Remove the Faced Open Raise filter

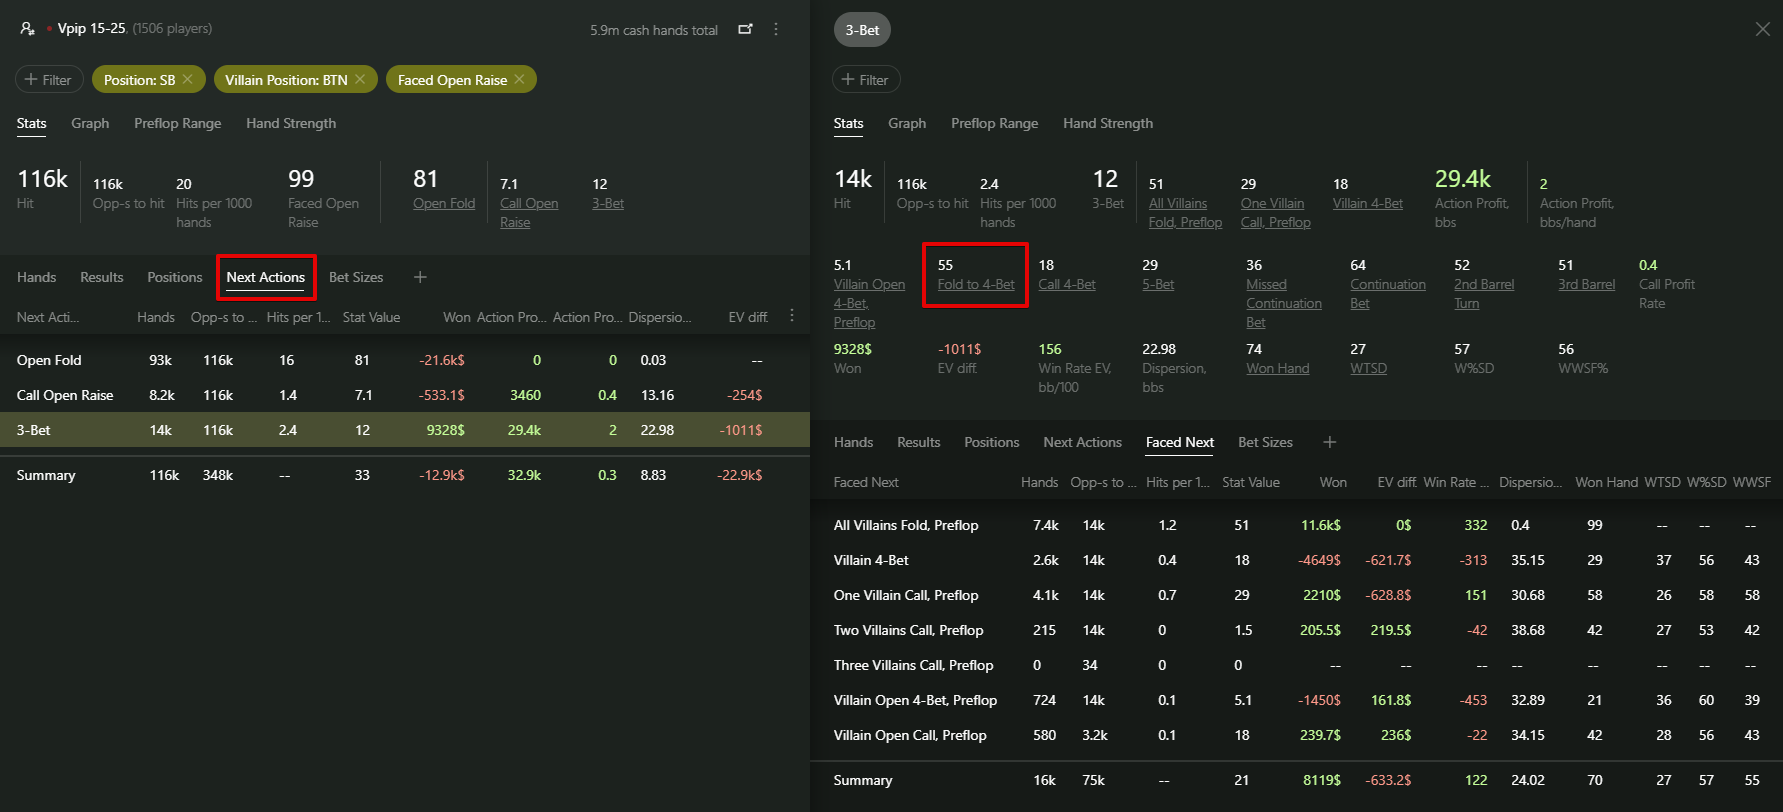[x=519, y=80]
